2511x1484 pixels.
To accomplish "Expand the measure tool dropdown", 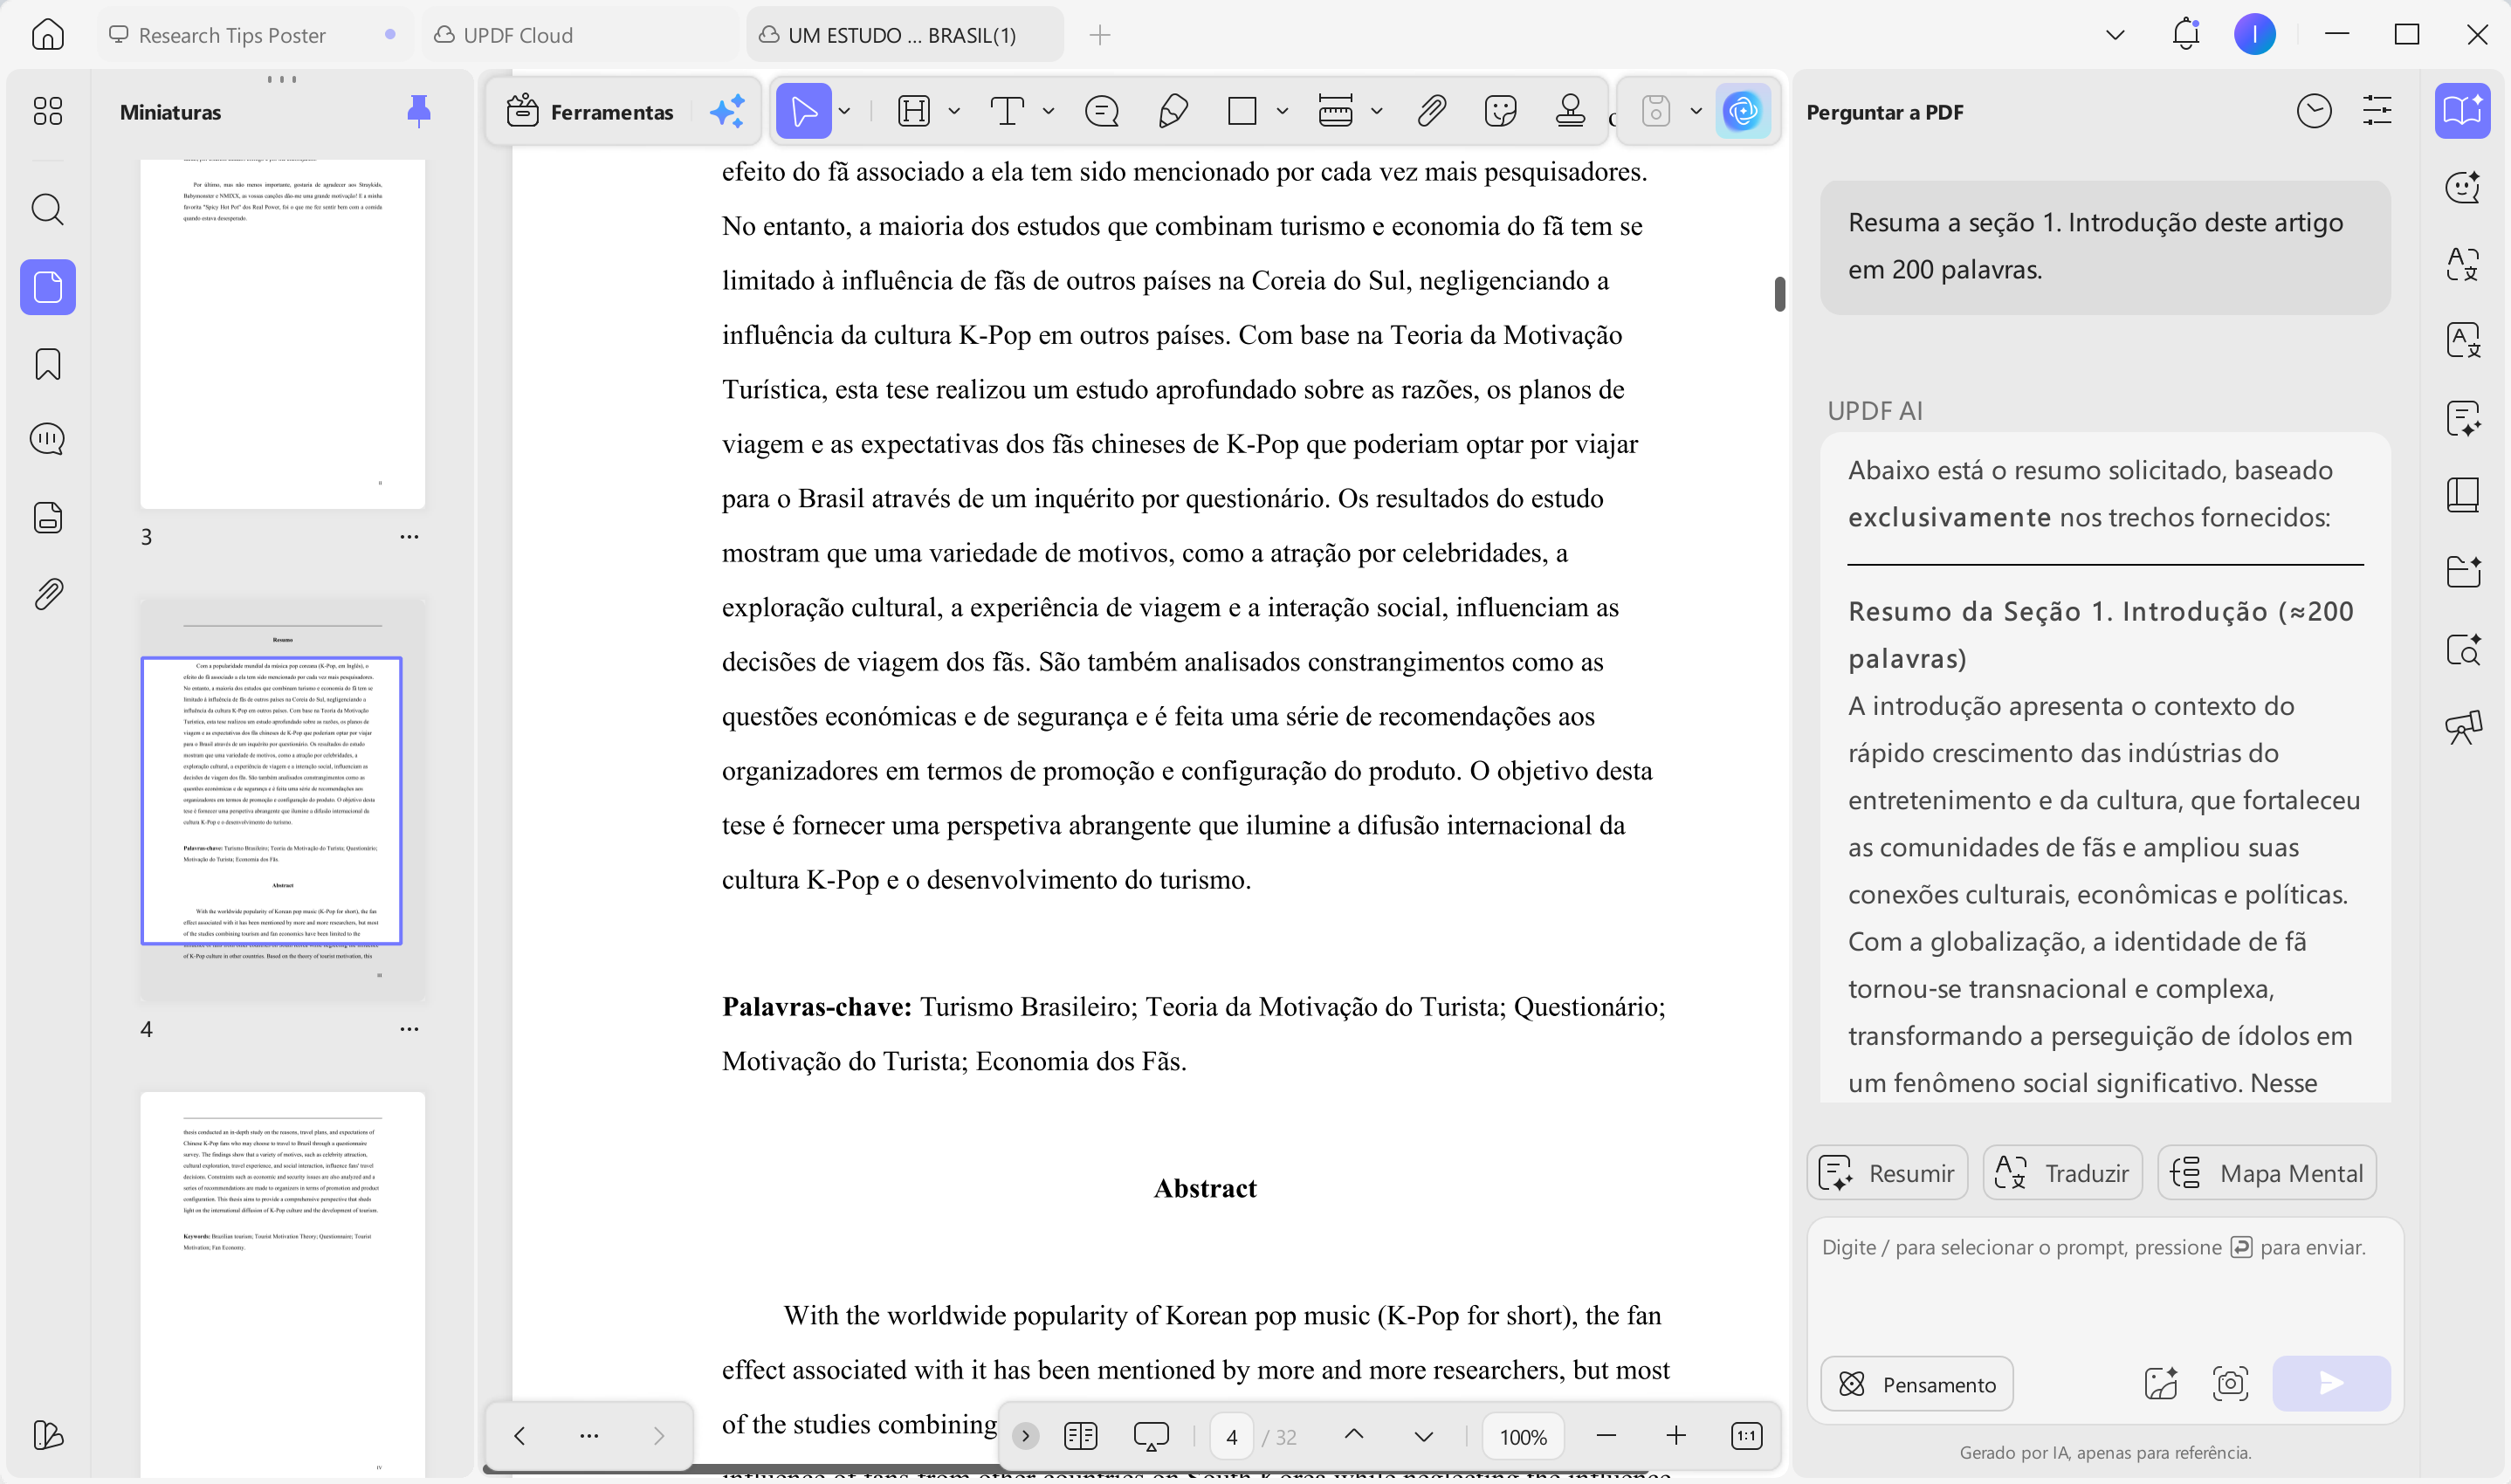I will pos(1376,111).
